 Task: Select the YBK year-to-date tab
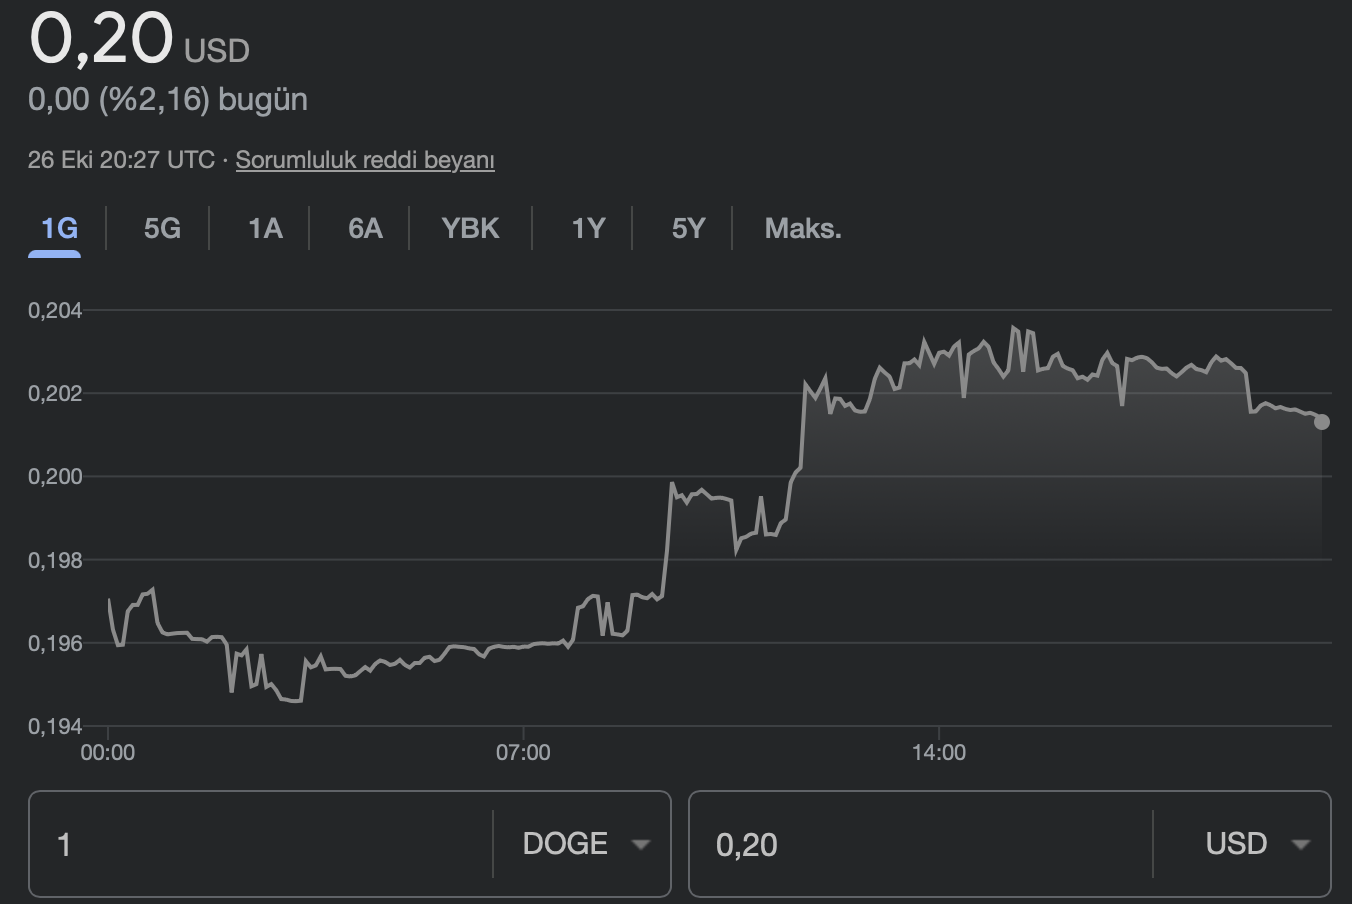pos(470,229)
